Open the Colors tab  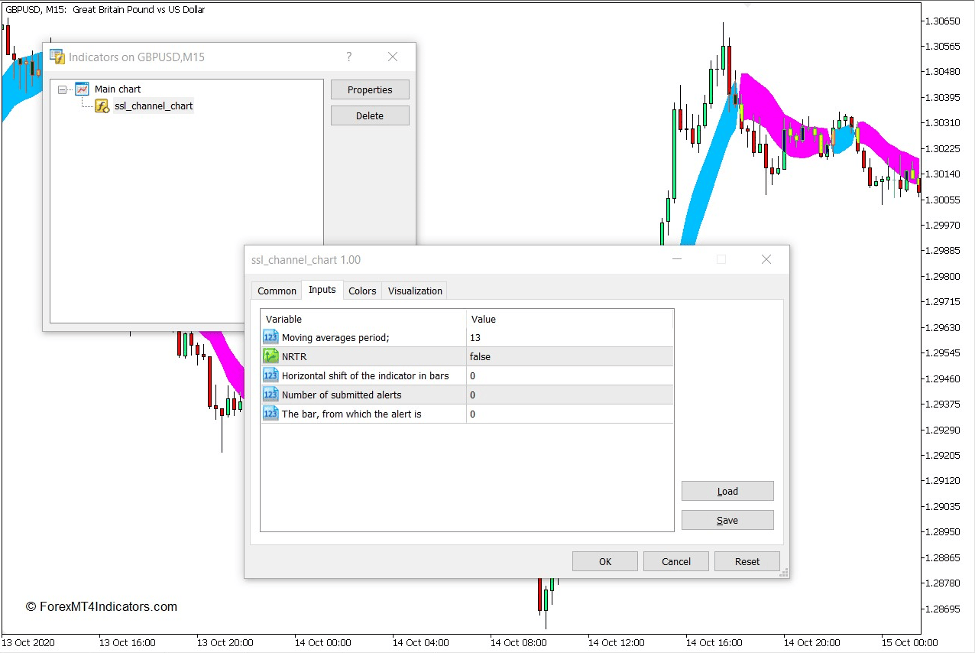tap(362, 290)
